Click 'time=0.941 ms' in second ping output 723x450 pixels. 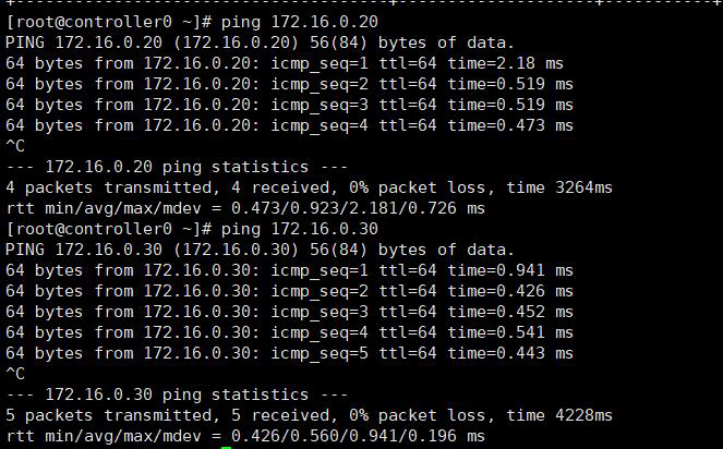click(x=510, y=270)
